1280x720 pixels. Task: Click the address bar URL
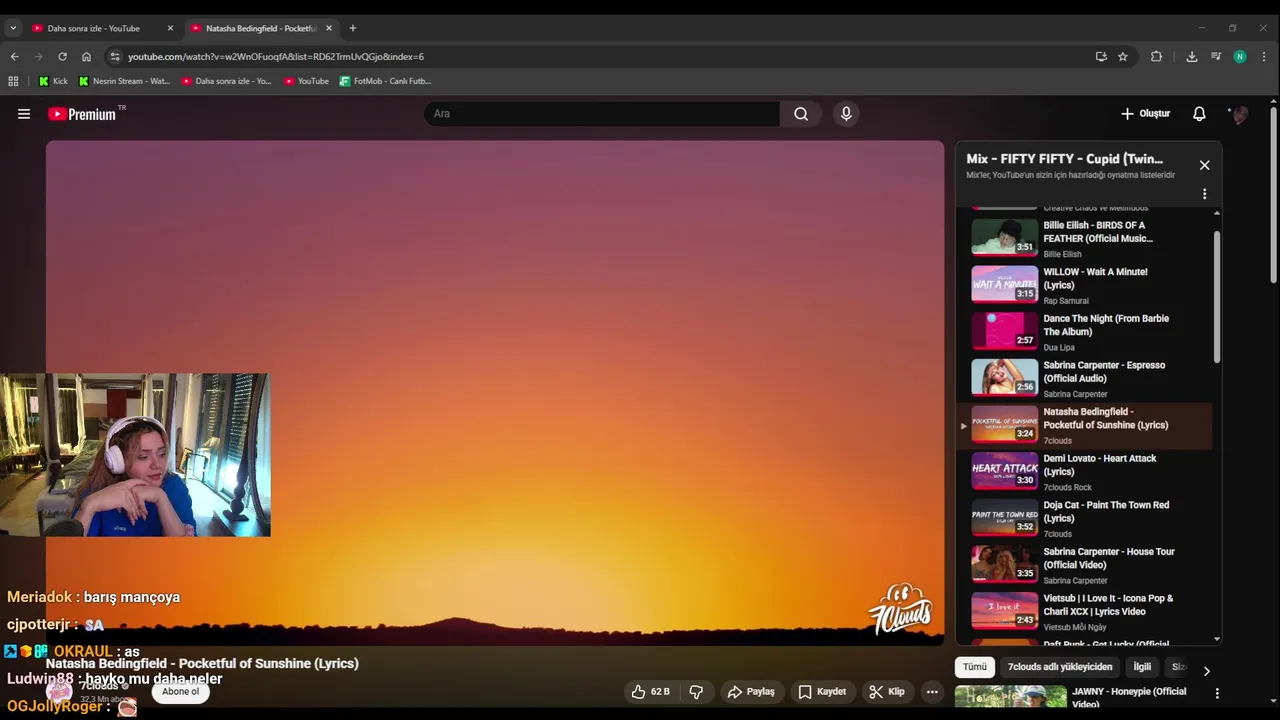[x=276, y=57]
